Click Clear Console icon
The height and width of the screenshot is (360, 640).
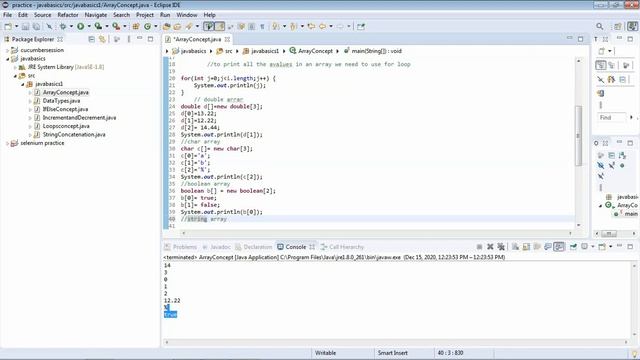pos(515,247)
